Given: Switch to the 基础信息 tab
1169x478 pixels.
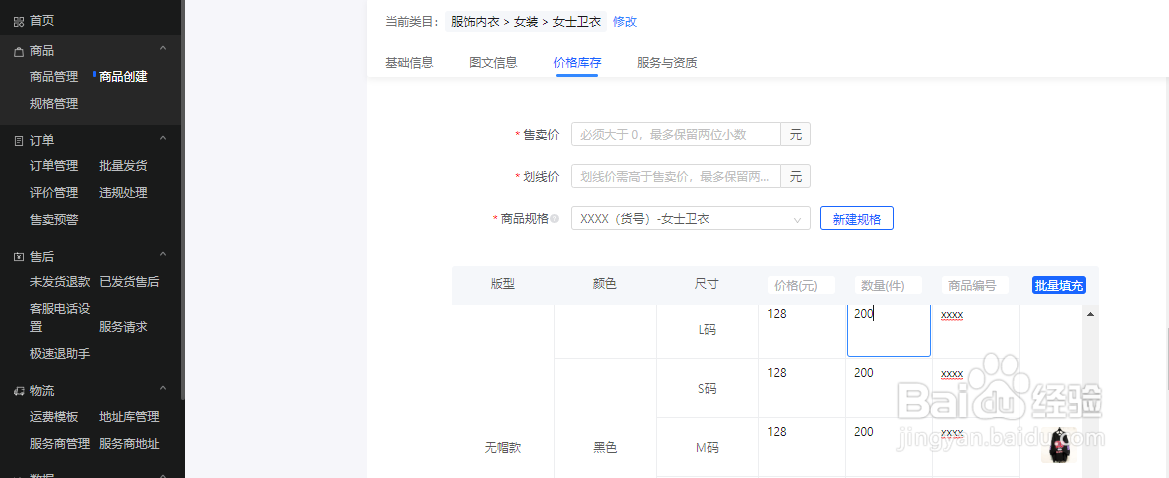Looking at the screenshot, I should point(409,63).
